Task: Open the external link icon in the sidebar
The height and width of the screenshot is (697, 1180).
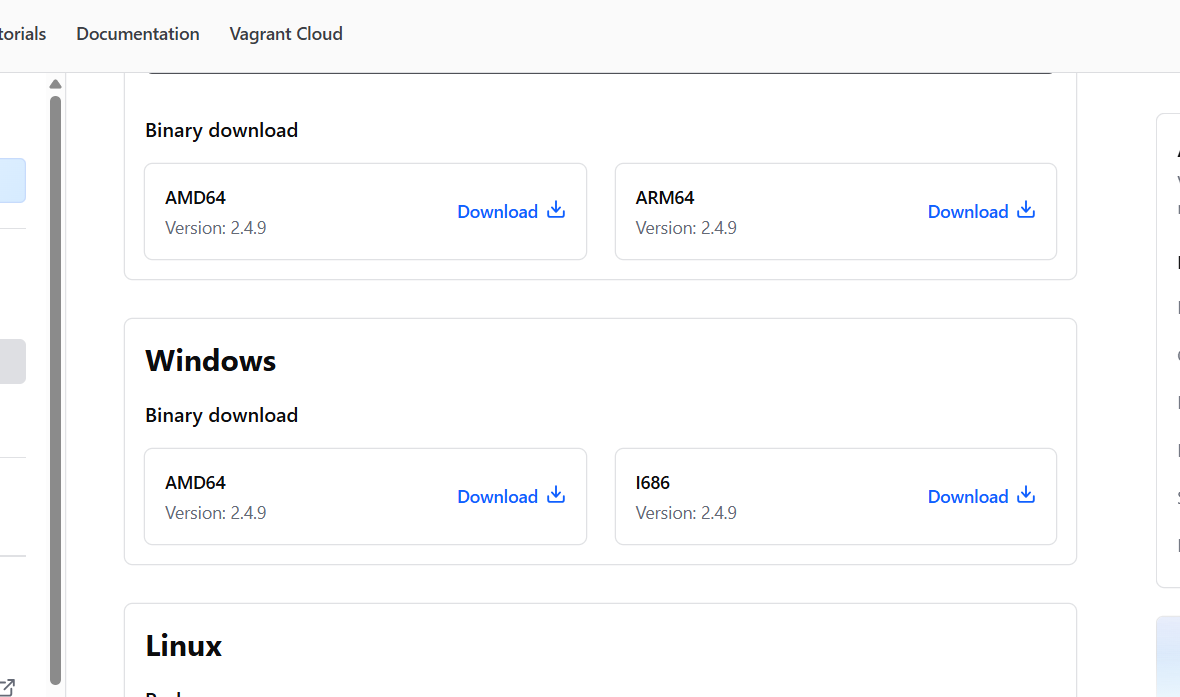Action: [x=8, y=686]
